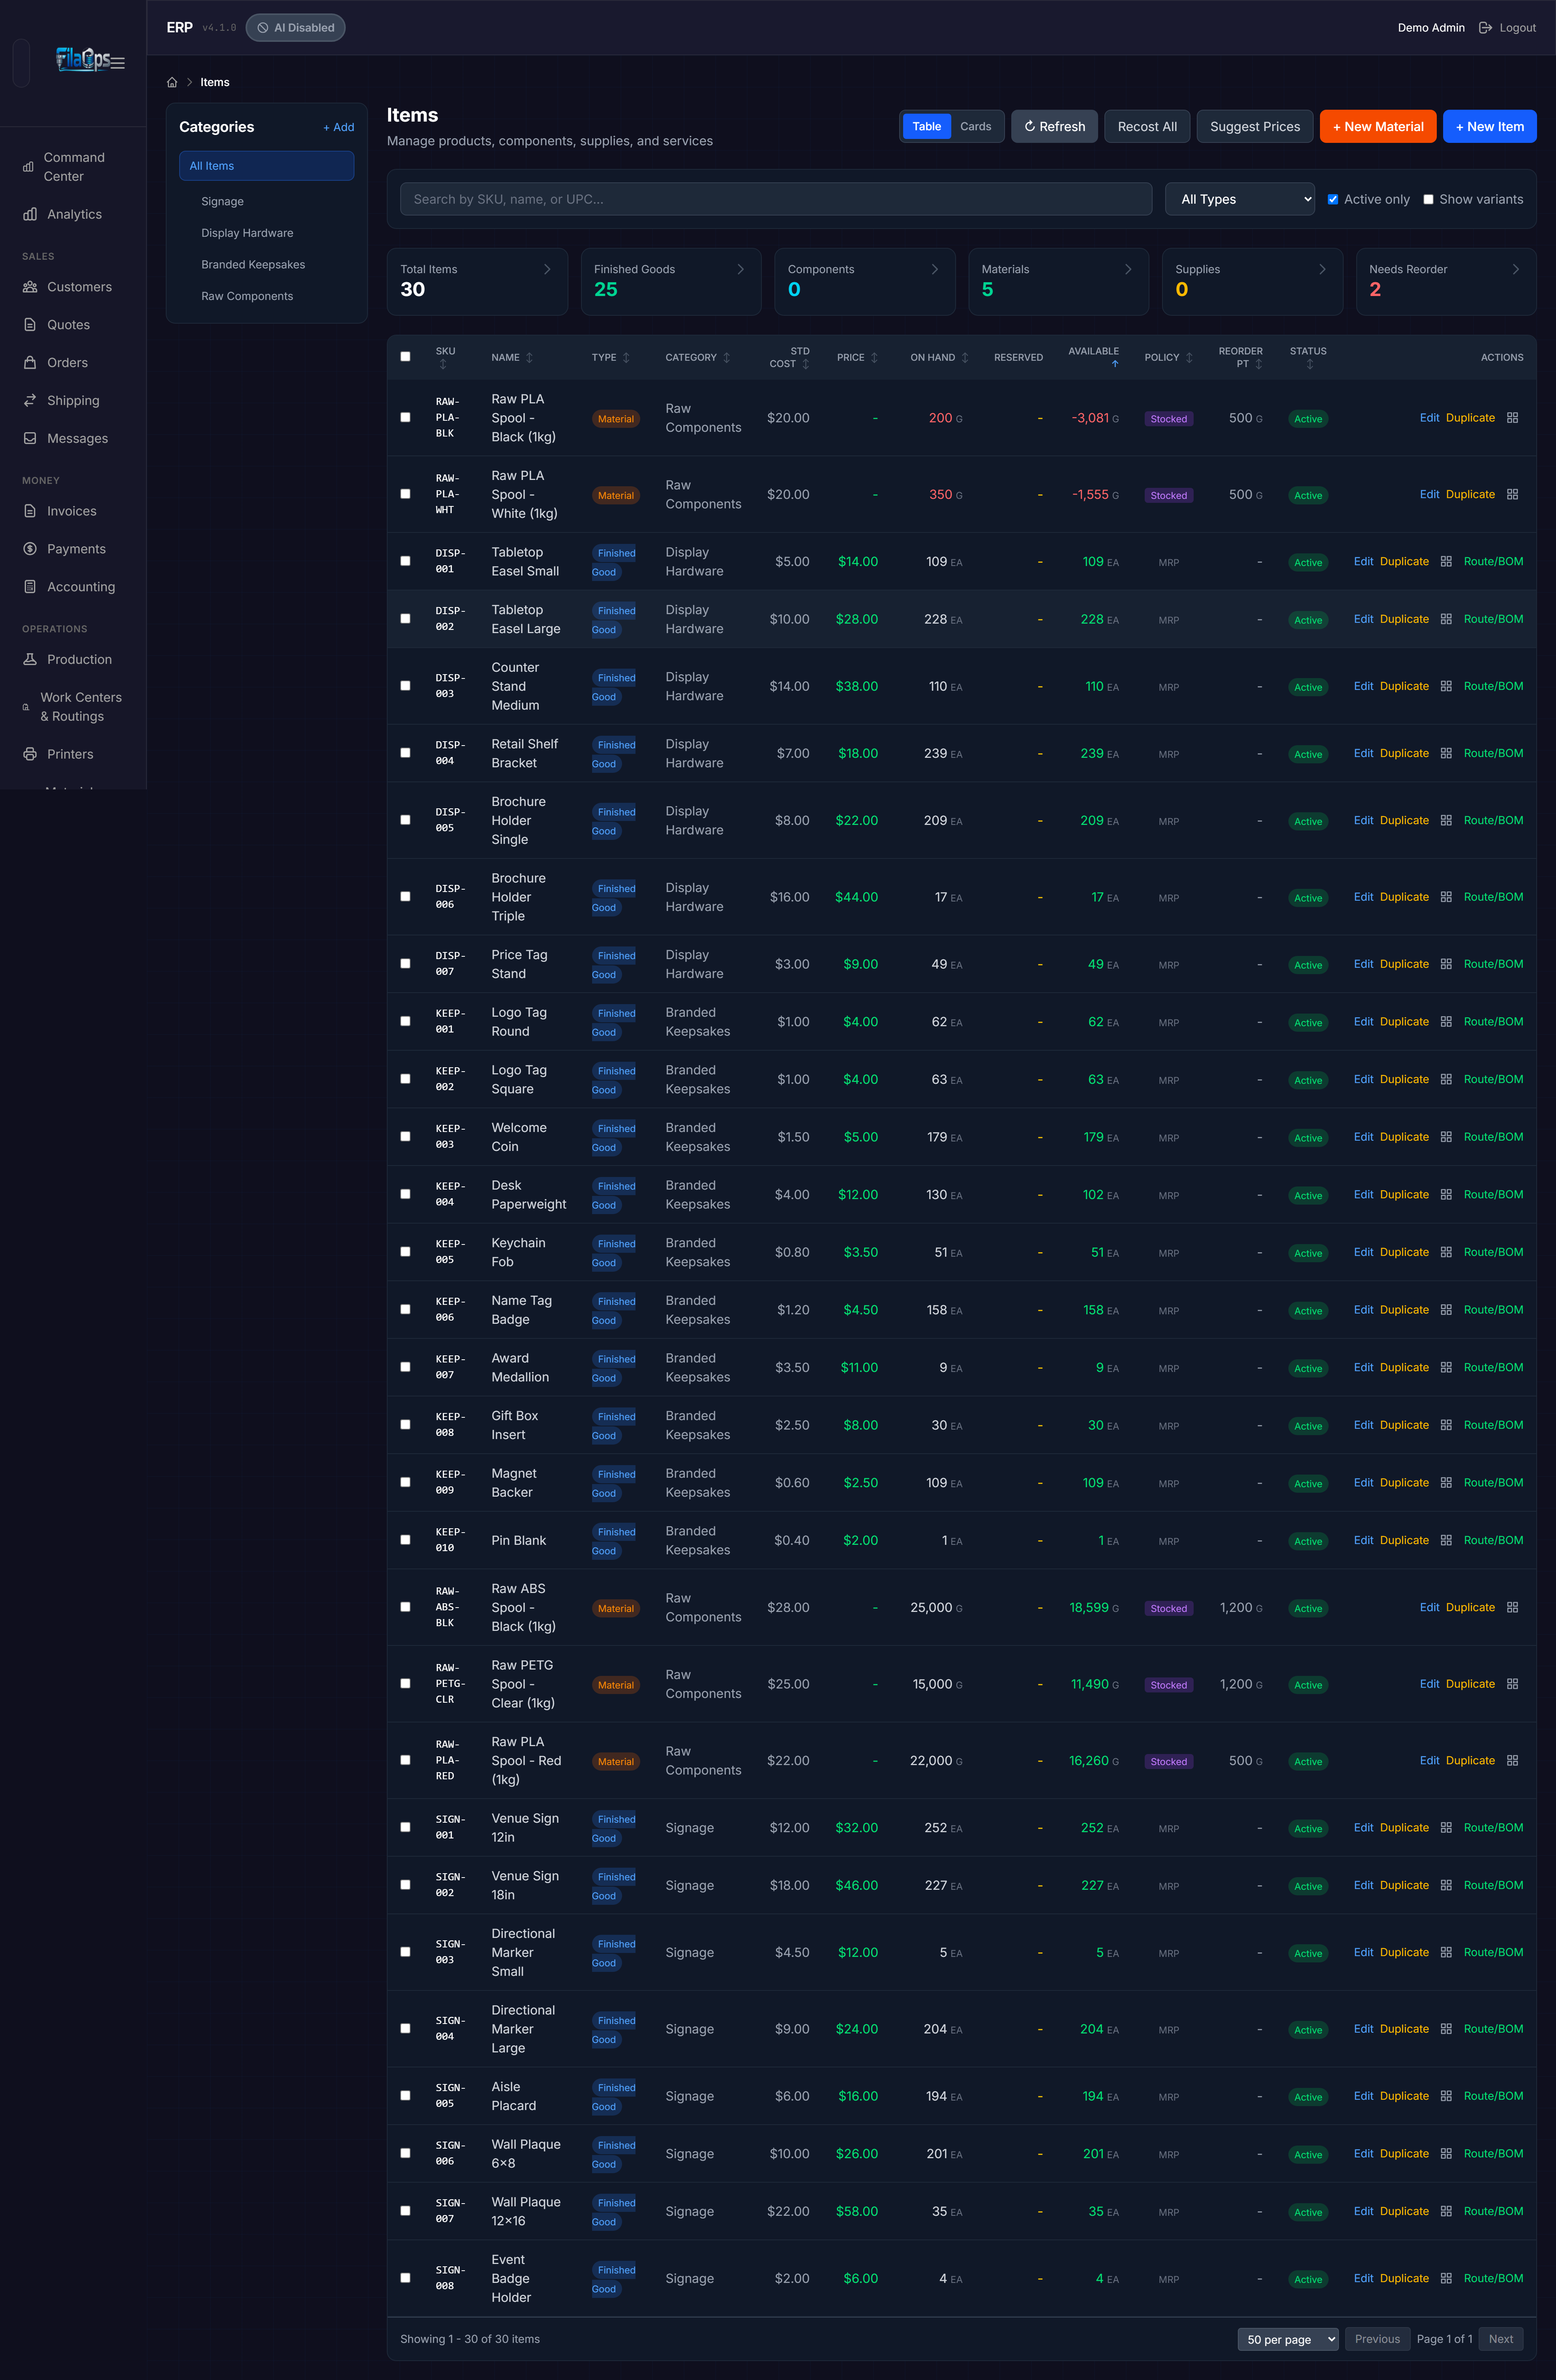Click + Add link in Categories
Screen dimensions: 1556x2380
[x=338, y=128]
